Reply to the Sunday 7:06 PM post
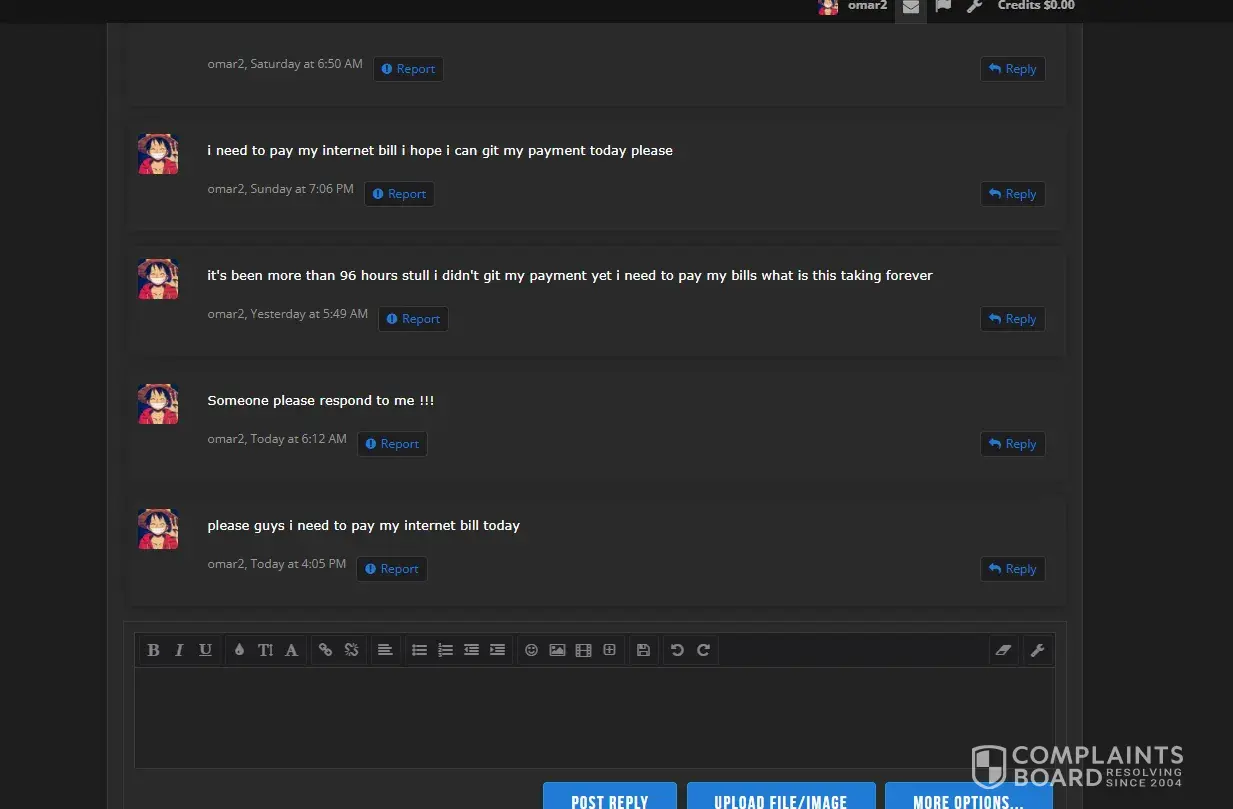Screen dimensions: 1233x809 (x=1012, y=194)
